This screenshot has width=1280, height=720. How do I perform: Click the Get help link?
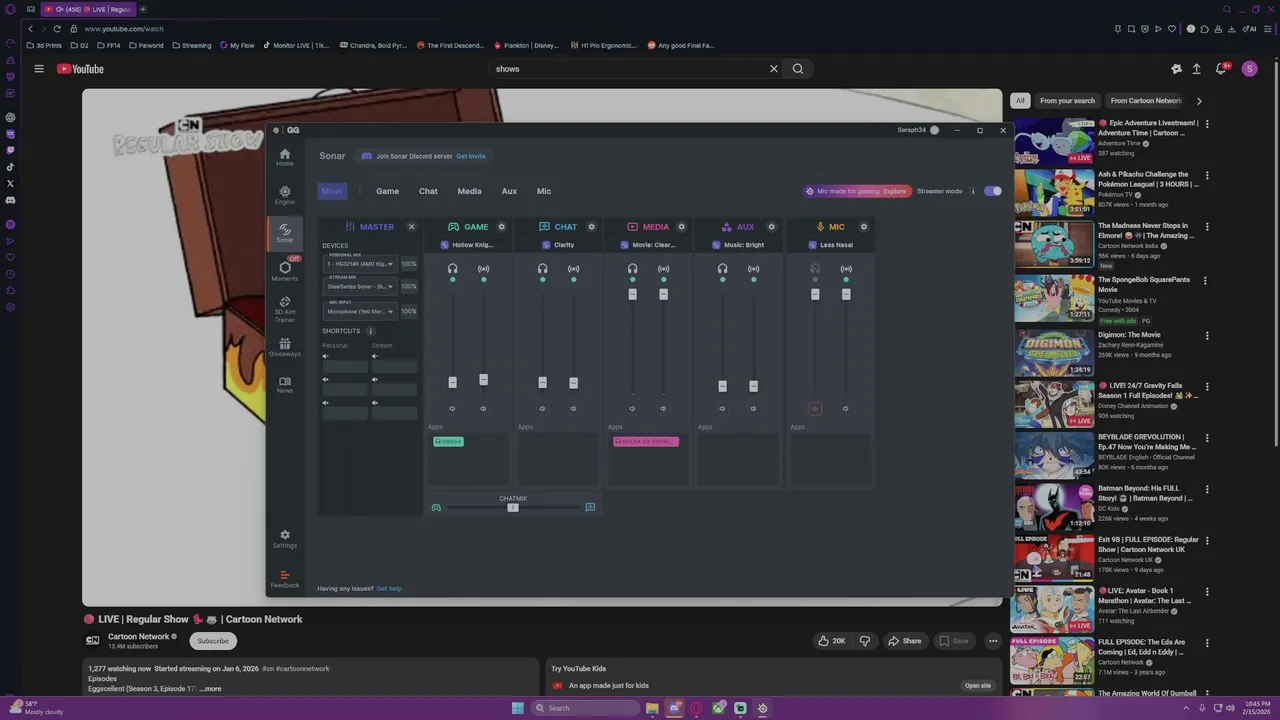coord(389,589)
